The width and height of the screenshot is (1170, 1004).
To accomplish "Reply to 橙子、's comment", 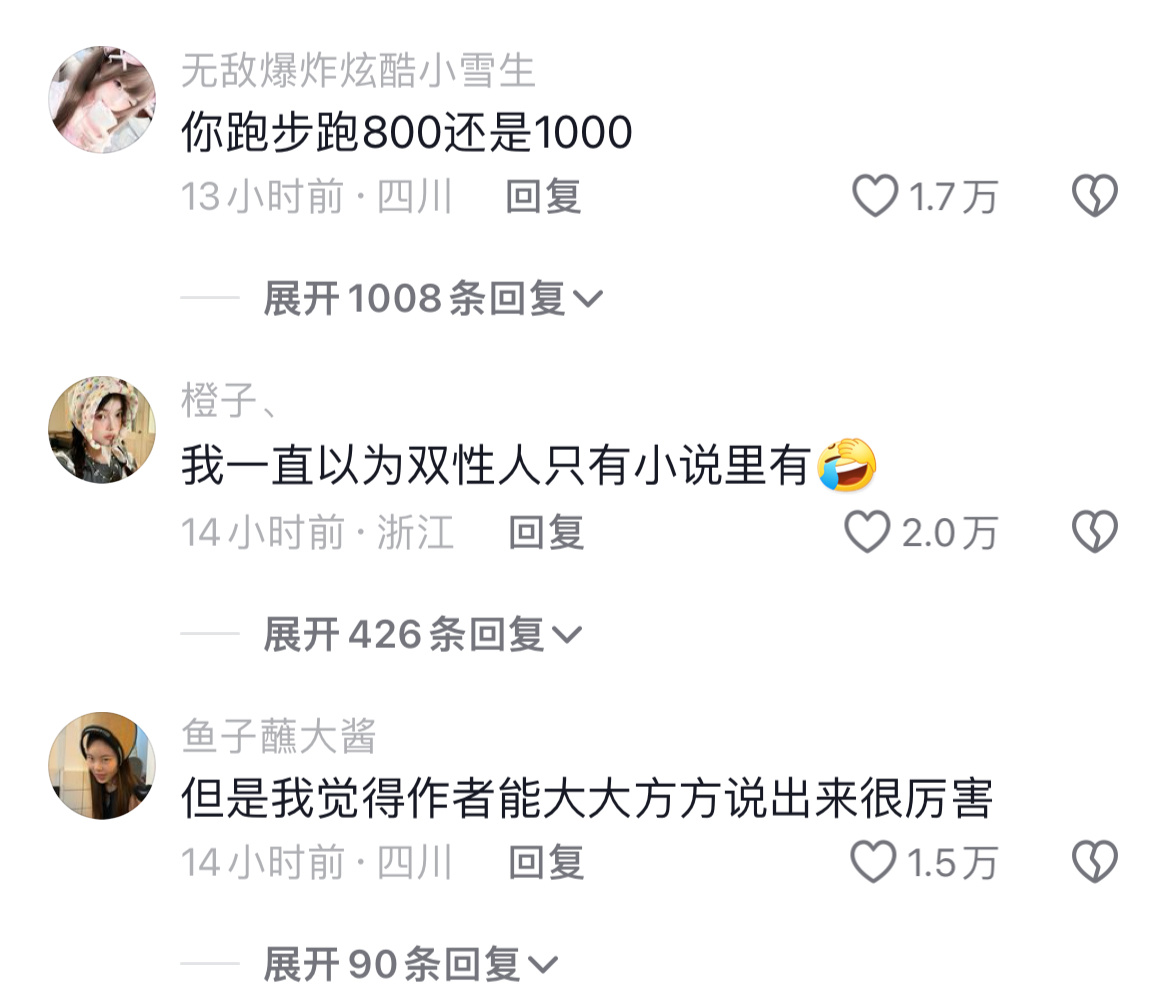I will (545, 533).
